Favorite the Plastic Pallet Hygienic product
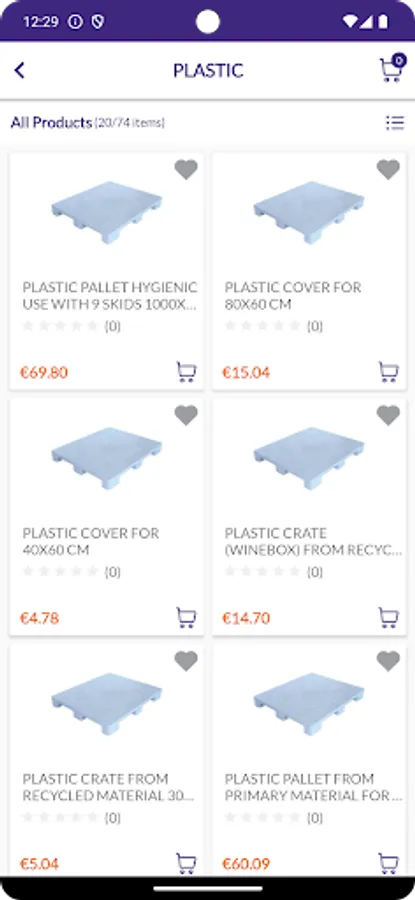Screen dimensions: 415x900 point(186,169)
